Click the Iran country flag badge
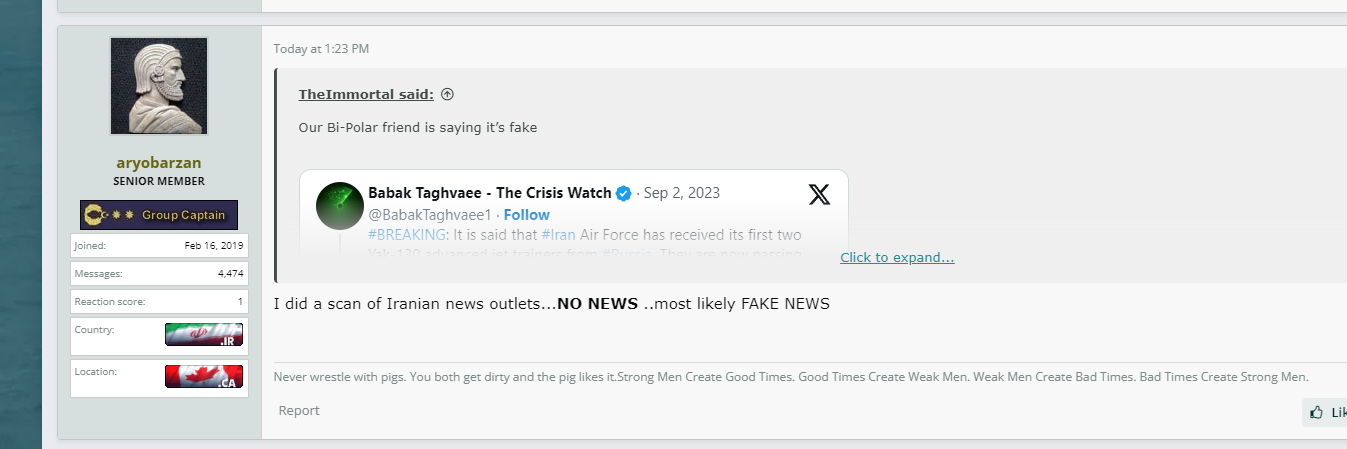 click(x=204, y=335)
